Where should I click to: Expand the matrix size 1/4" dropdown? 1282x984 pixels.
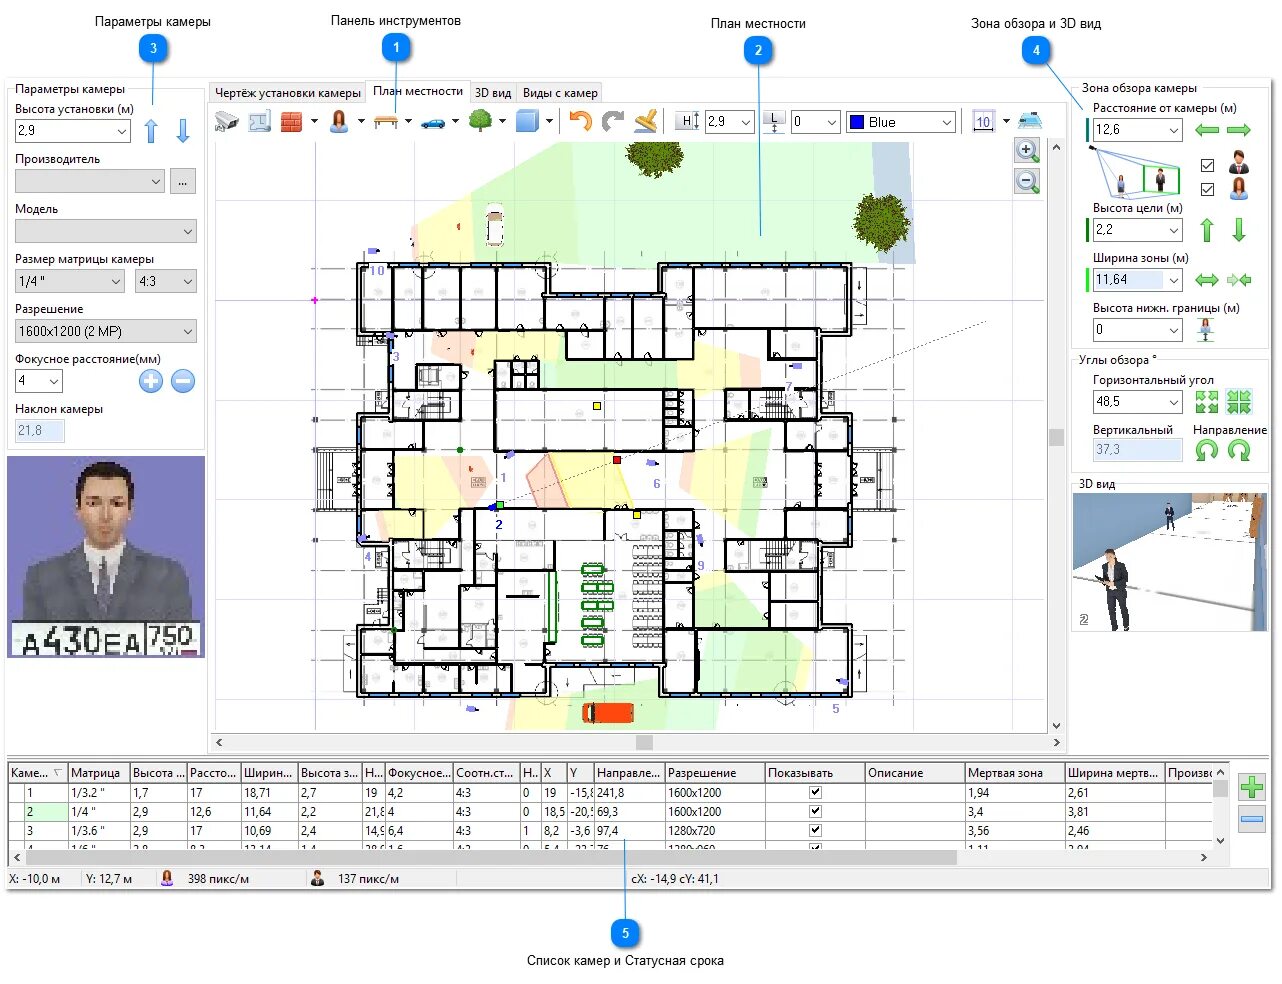point(70,281)
